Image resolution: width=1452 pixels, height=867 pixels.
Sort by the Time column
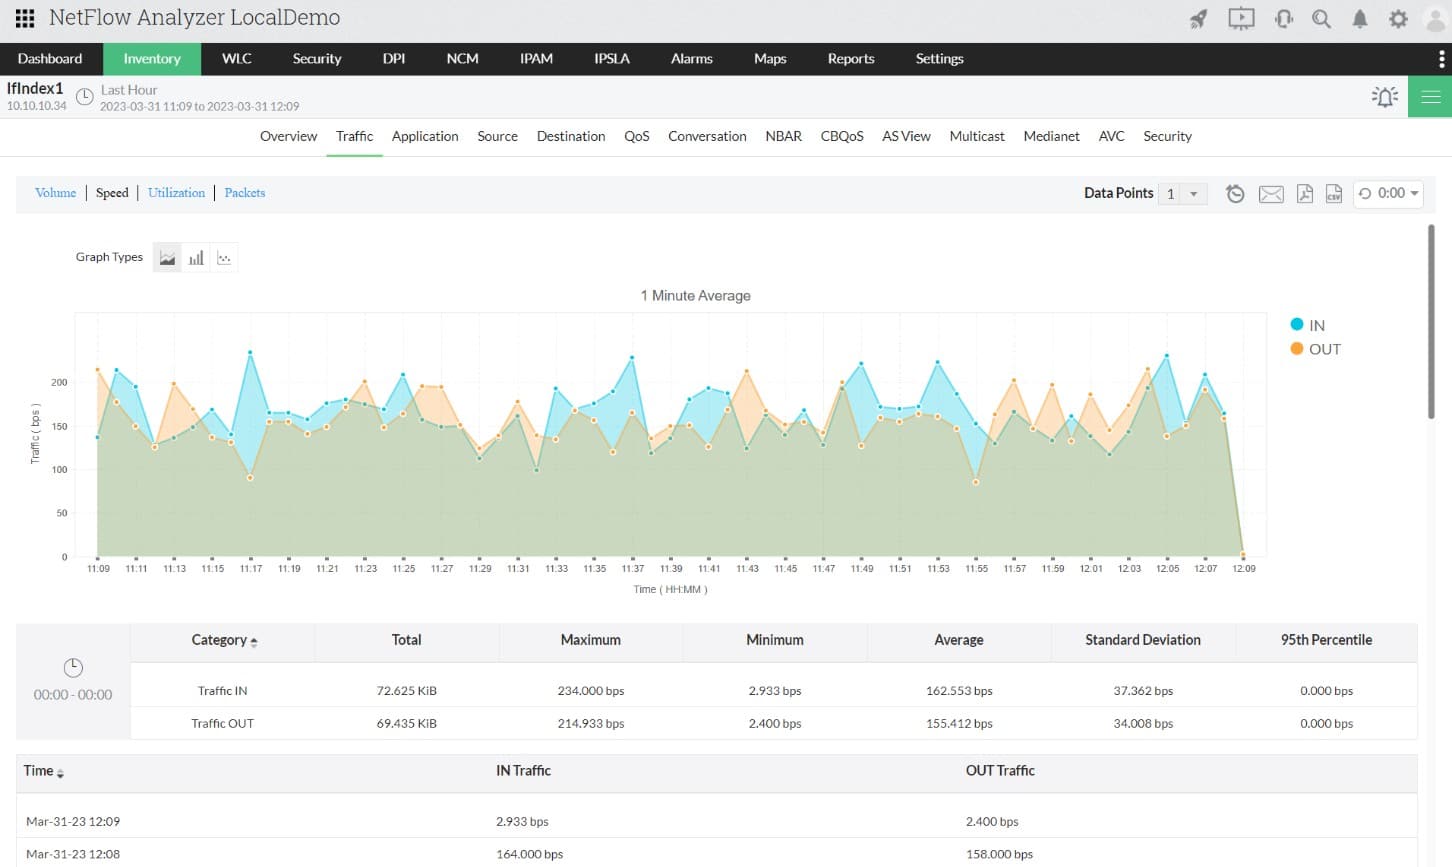click(x=44, y=771)
